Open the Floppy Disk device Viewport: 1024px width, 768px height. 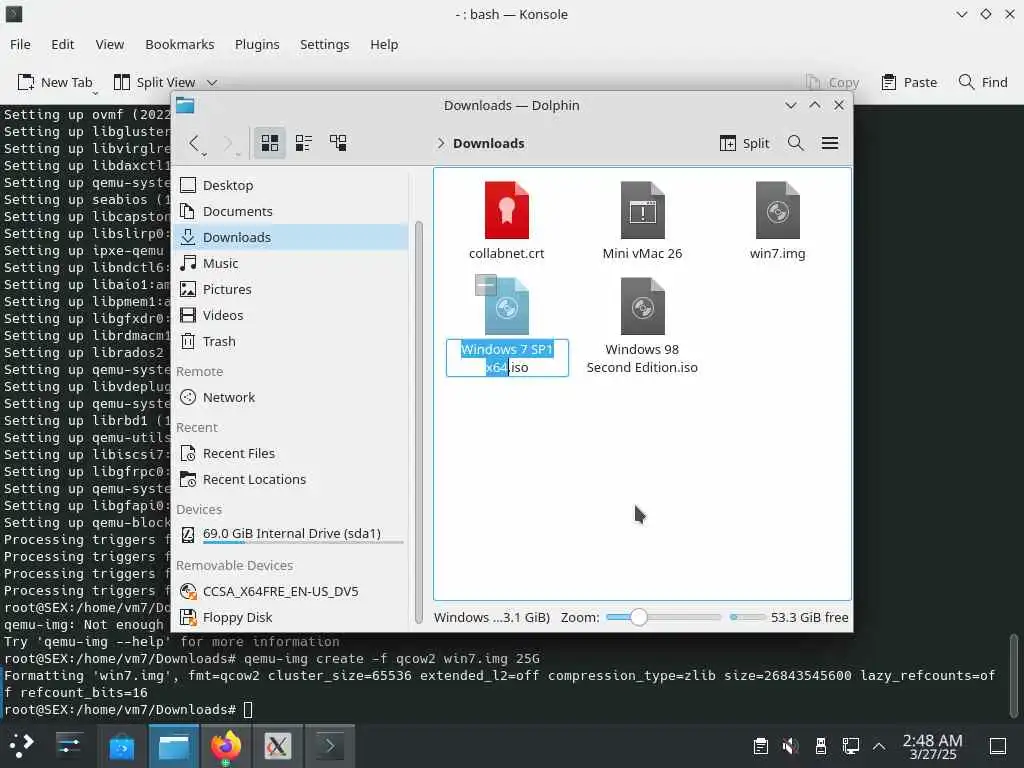(291, 618)
